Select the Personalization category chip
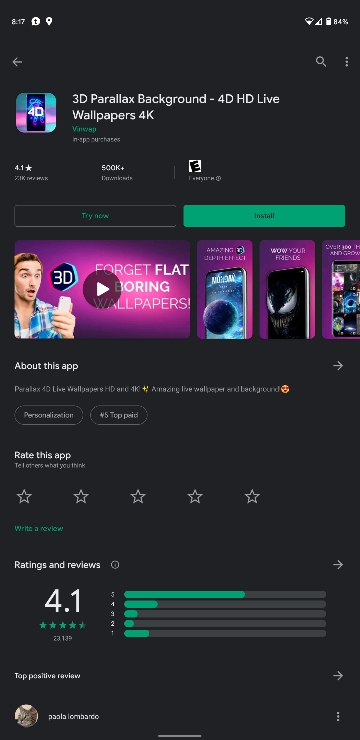The image size is (360, 740). click(x=49, y=415)
